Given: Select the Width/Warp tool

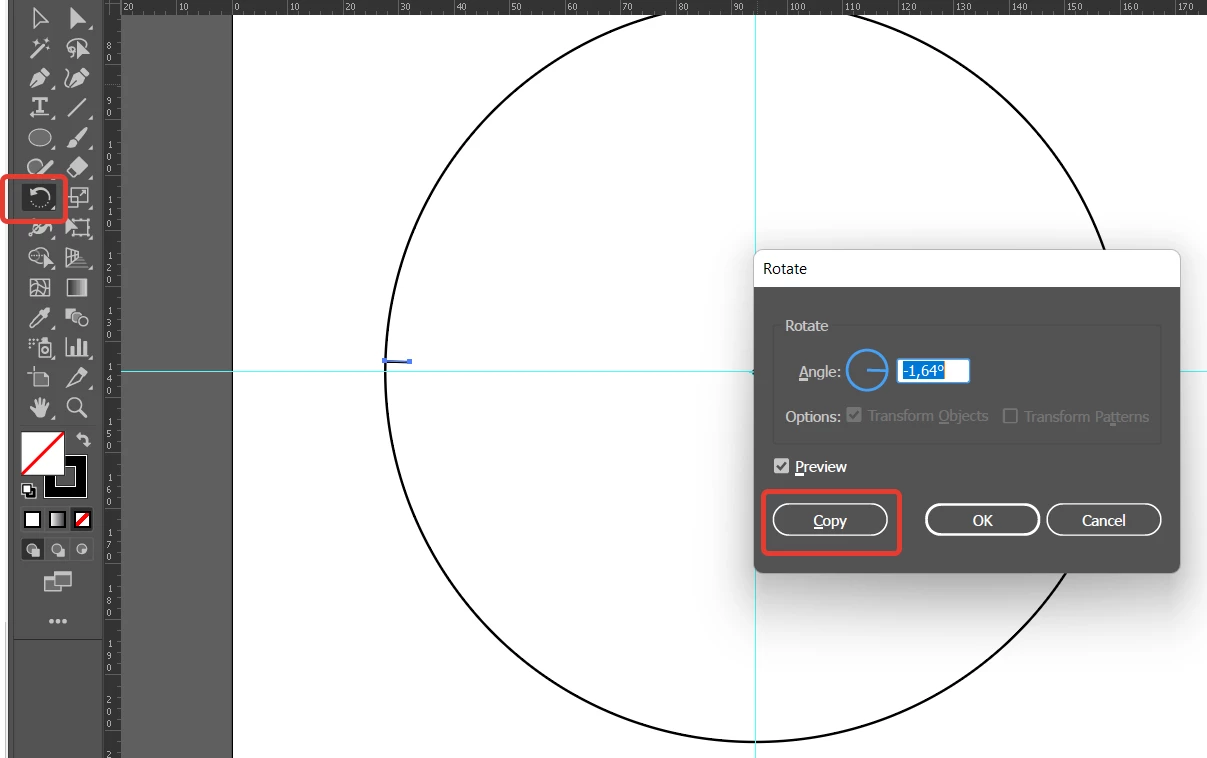Looking at the screenshot, I should pyautogui.click(x=40, y=228).
